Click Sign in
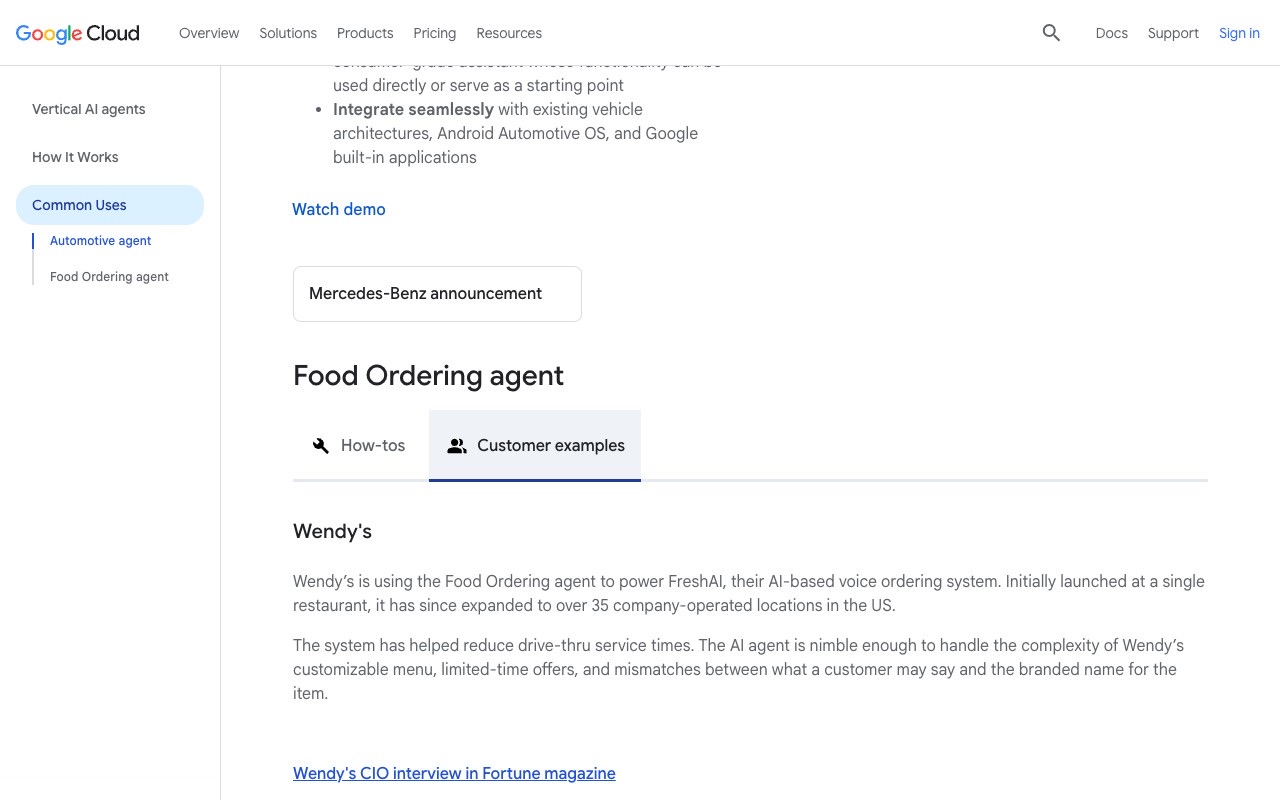 pyautogui.click(x=1239, y=33)
